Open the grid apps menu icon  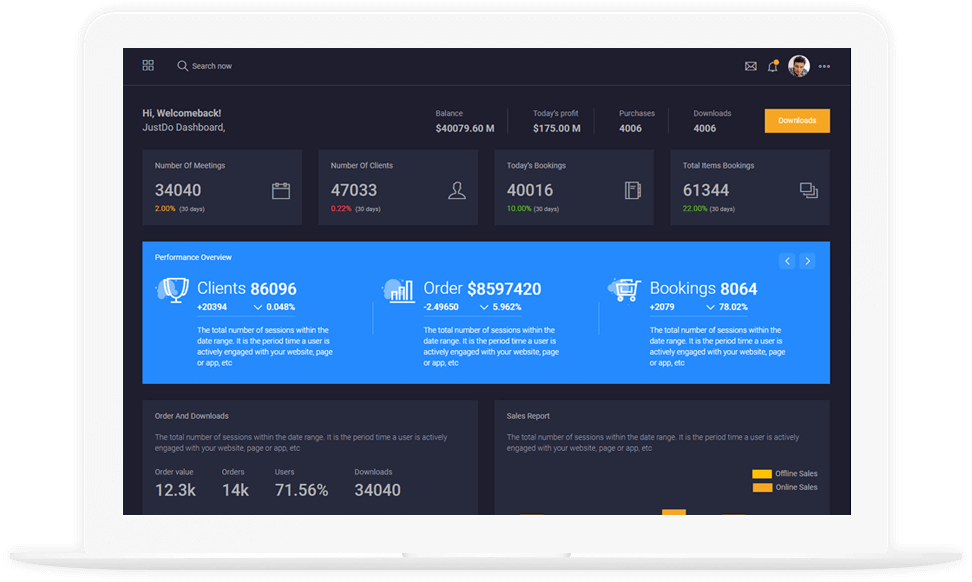[x=148, y=66]
